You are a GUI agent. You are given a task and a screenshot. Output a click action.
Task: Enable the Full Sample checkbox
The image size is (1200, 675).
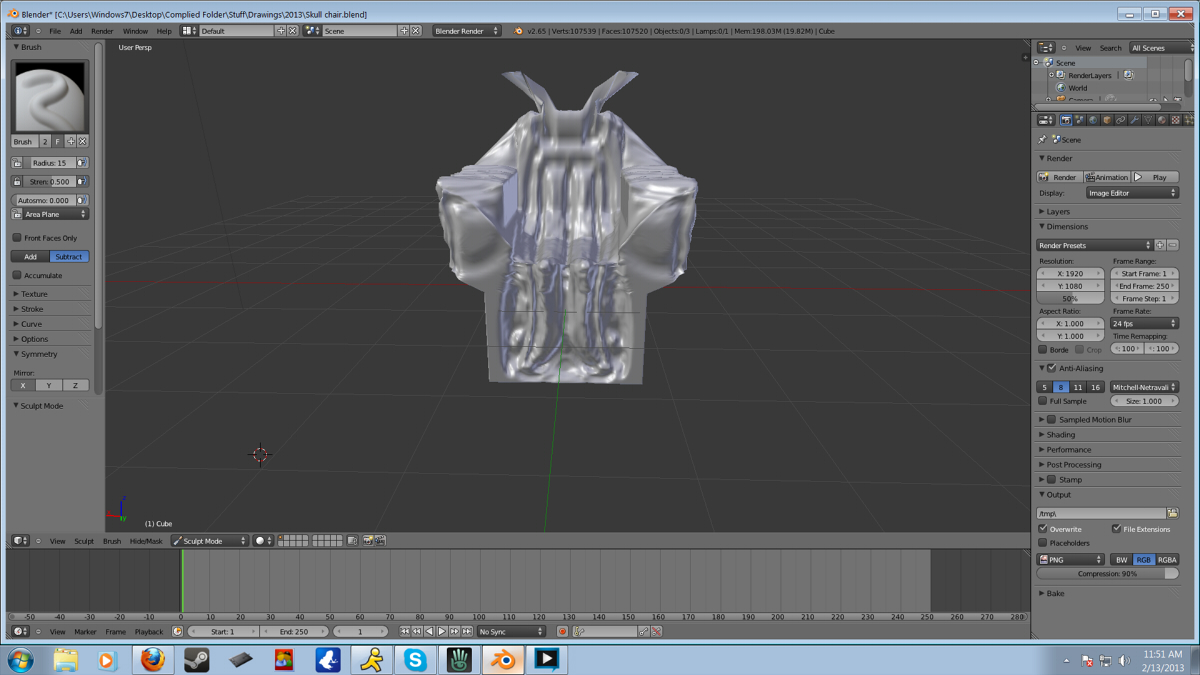pos(1043,401)
